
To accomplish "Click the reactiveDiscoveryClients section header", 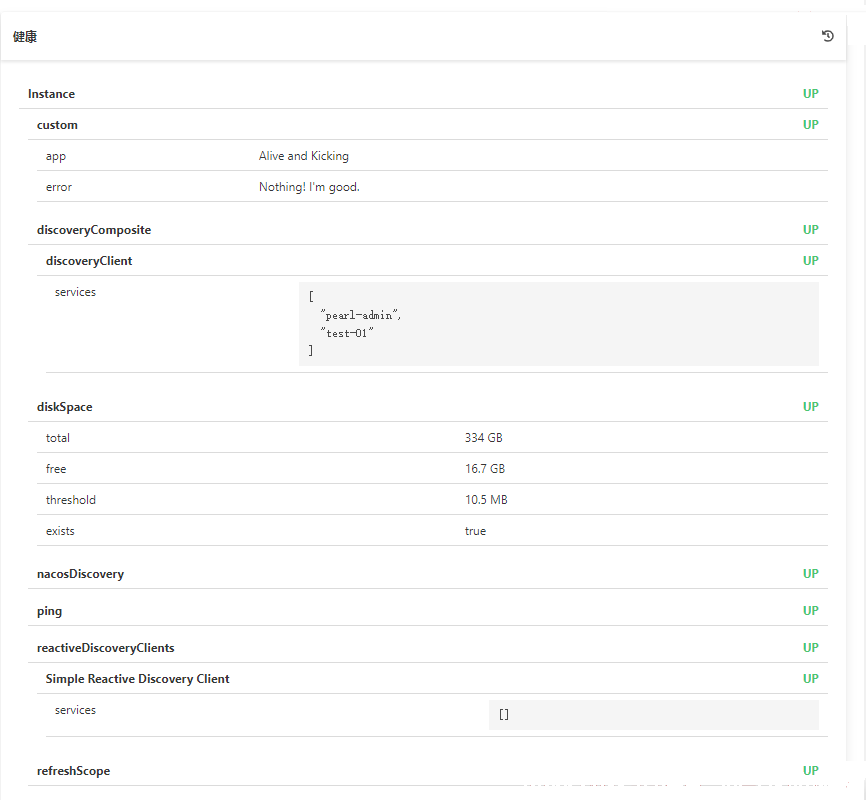I will pyautogui.click(x=428, y=648).
